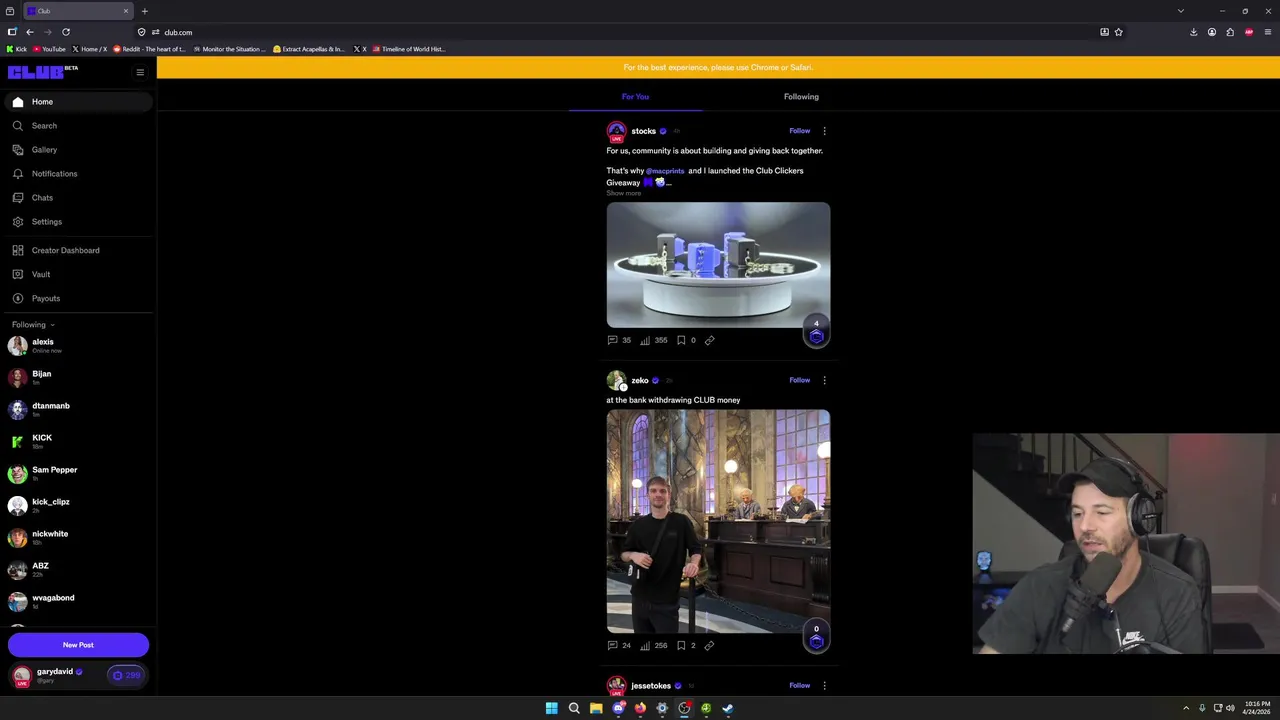Open the YouTube bookmark
Image resolution: width=1280 pixels, height=720 pixels.
tap(49, 49)
